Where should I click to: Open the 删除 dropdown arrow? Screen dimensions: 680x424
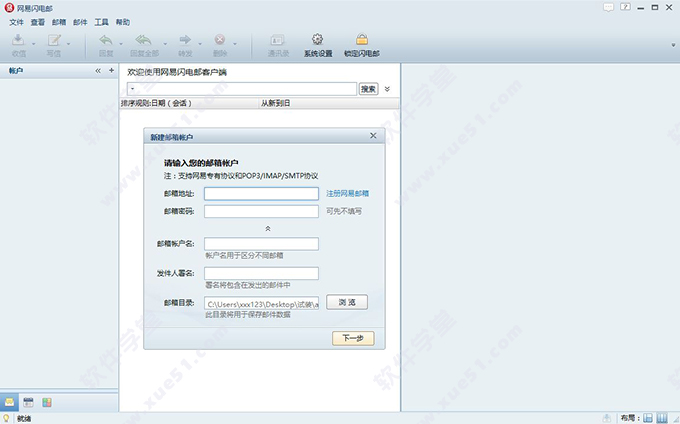pyautogui.click(x=235, y=44)
